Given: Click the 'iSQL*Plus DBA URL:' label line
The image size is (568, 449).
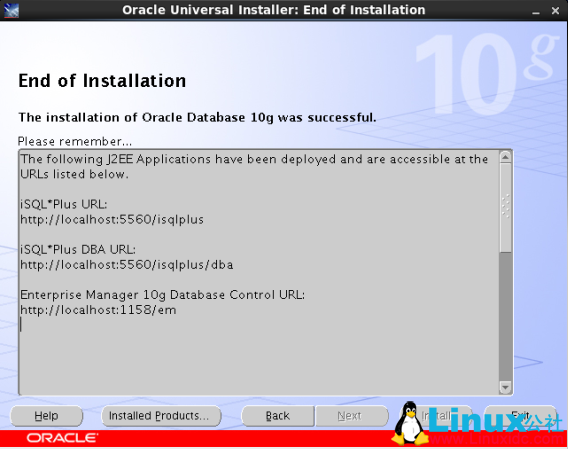Looking at the screenshot, I should [78, 250].
